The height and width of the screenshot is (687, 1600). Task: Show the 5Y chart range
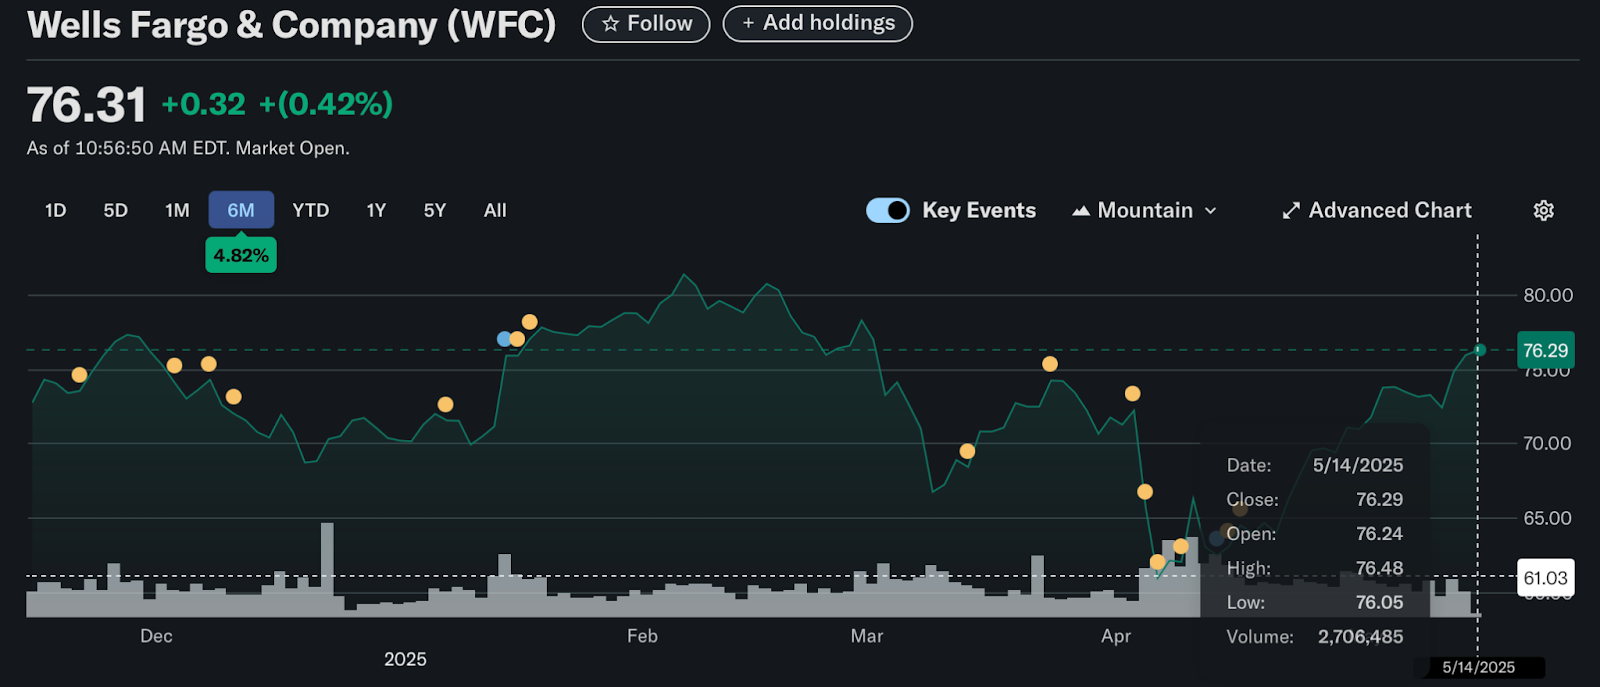click(x=435, y=210)
